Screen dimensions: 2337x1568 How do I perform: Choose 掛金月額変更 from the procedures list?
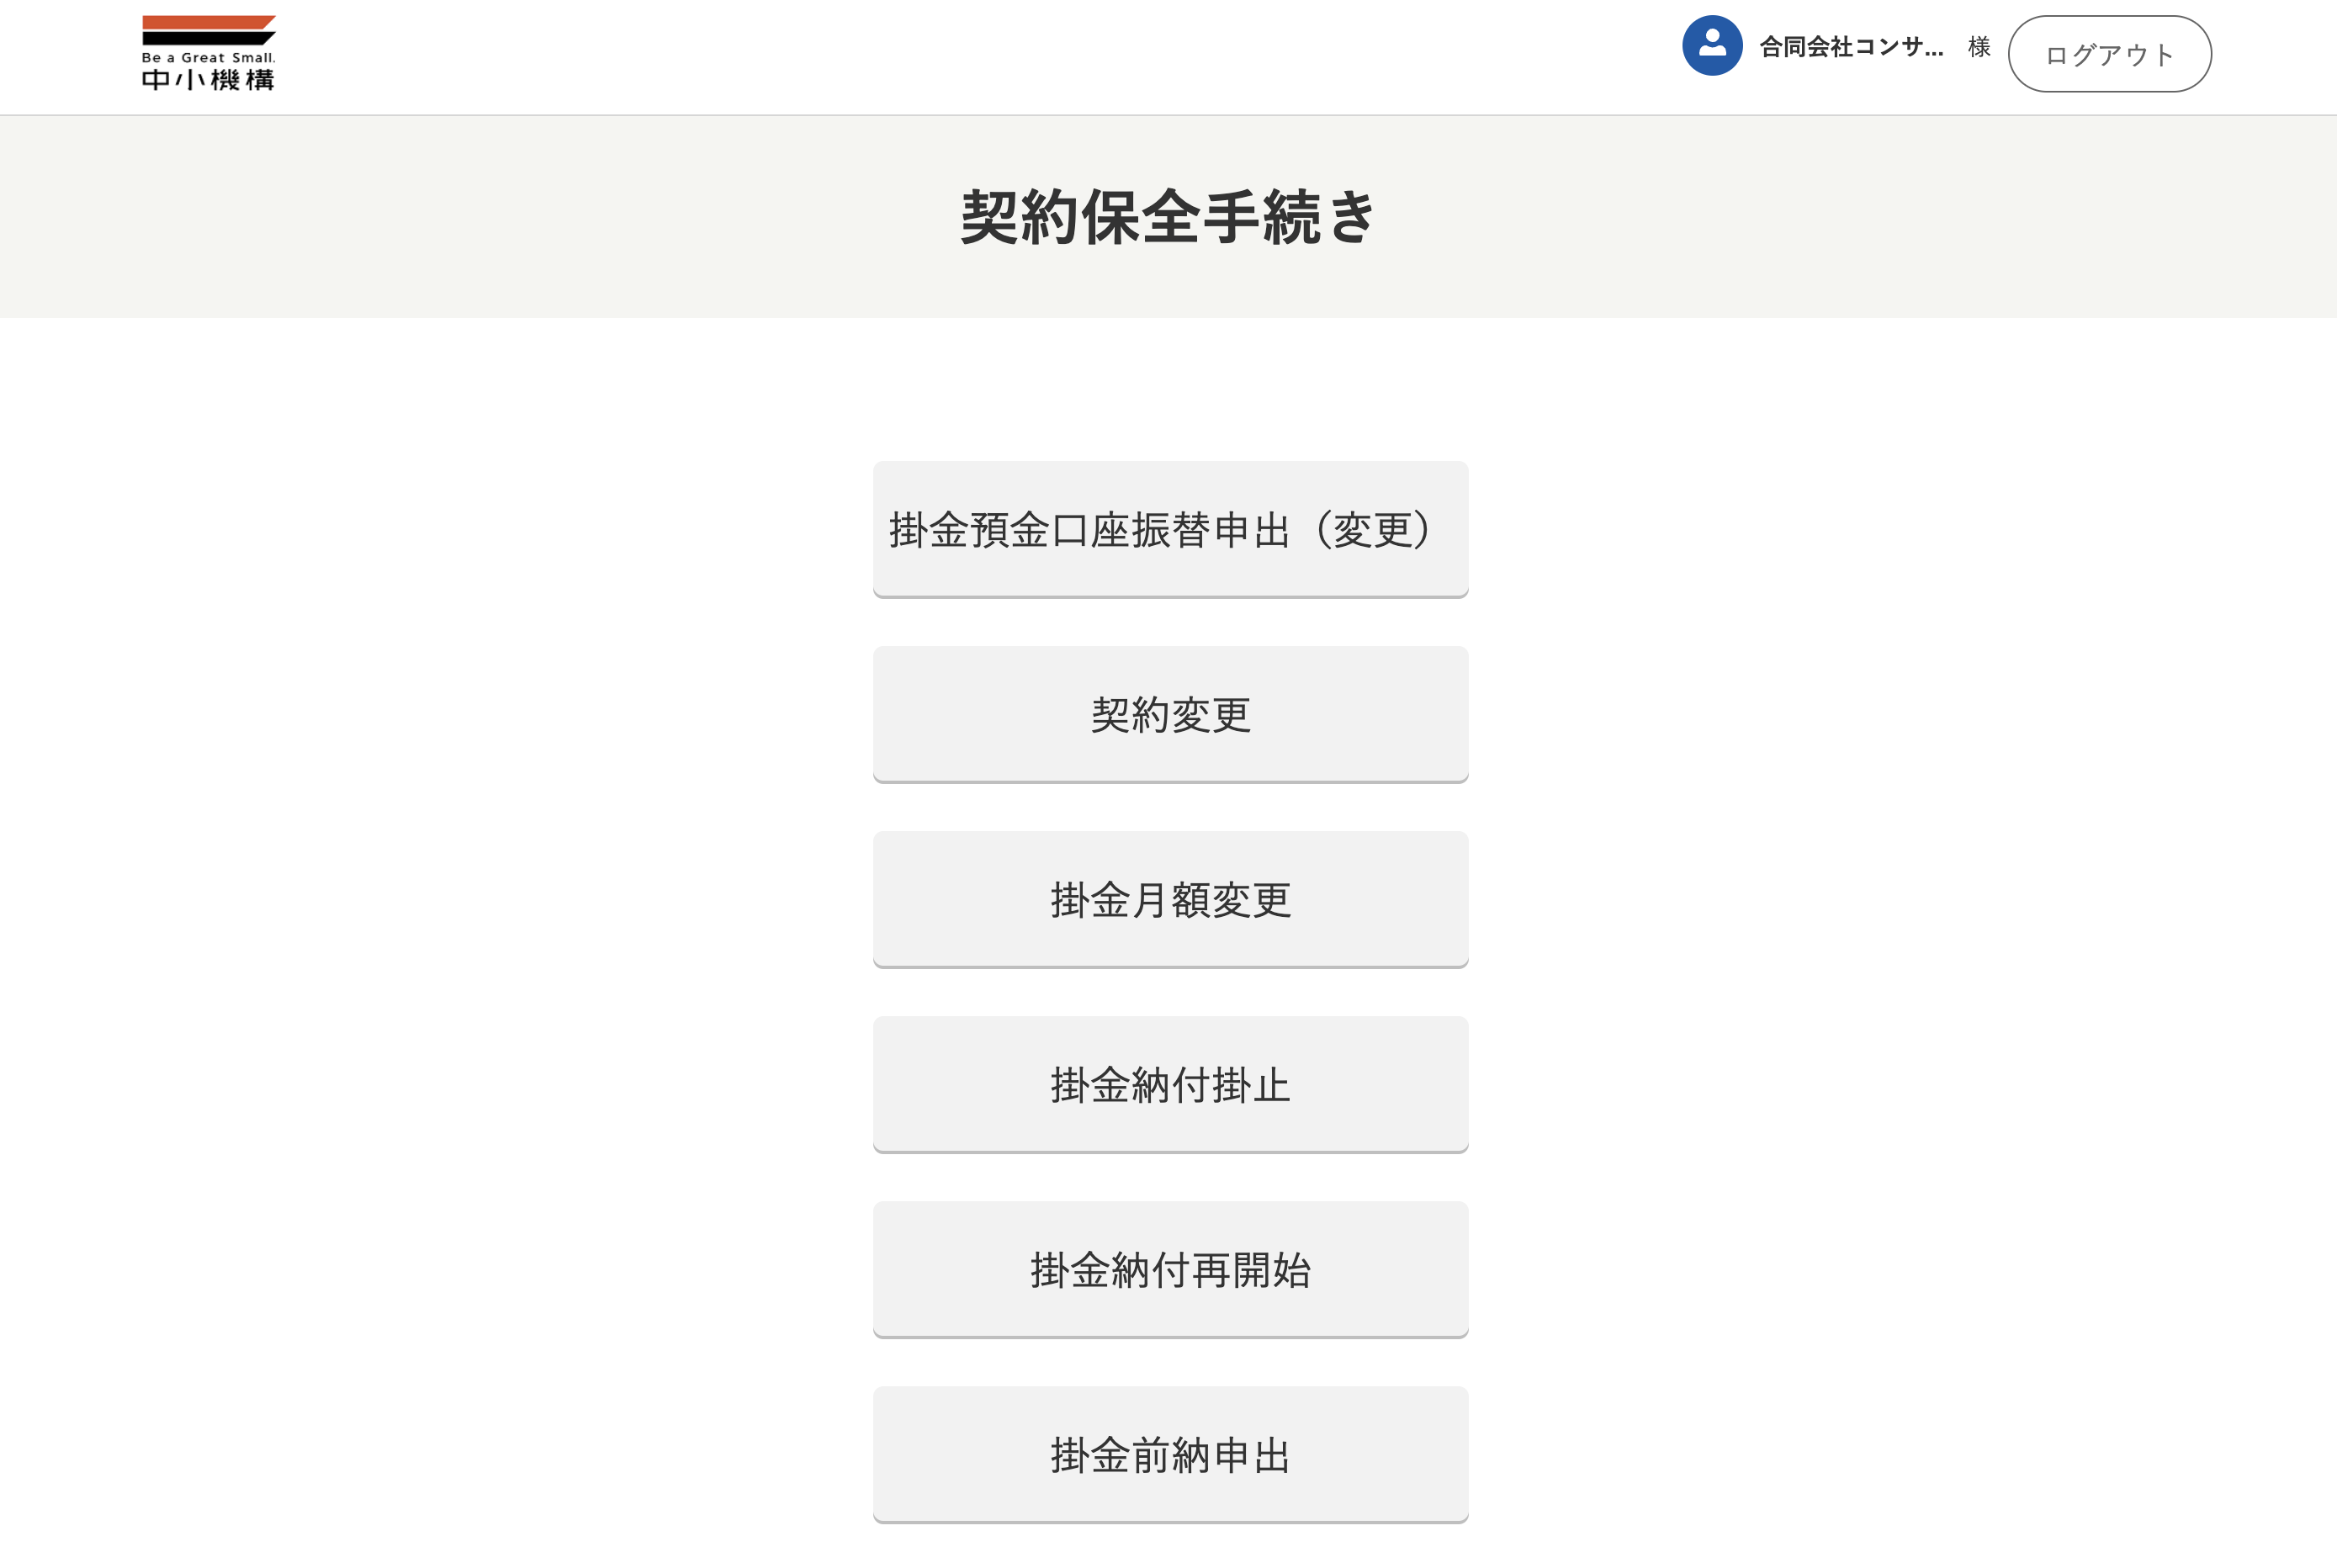pyautogui.click(x=1170, y=899)
